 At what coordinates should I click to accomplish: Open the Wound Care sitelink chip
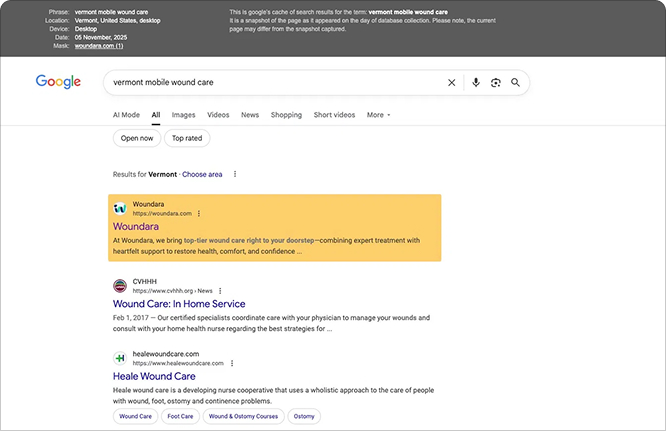point(135,416)
